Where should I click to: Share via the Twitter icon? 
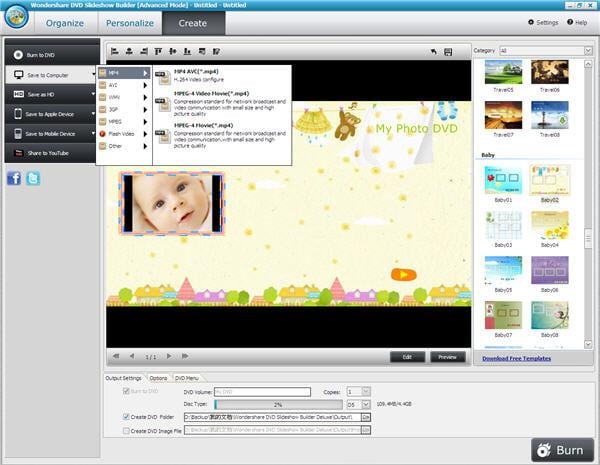(x=33, y=178)
